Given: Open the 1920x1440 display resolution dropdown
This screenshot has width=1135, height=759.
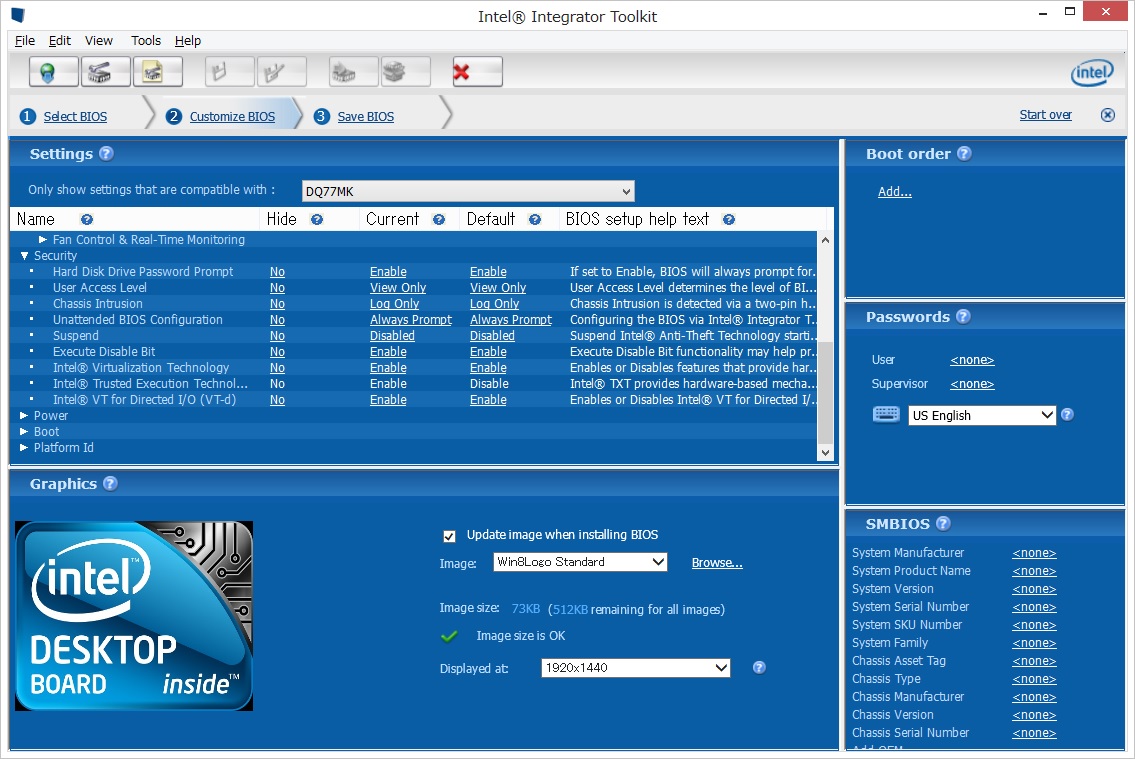Looking at the screenshot, I should point(636,667).
